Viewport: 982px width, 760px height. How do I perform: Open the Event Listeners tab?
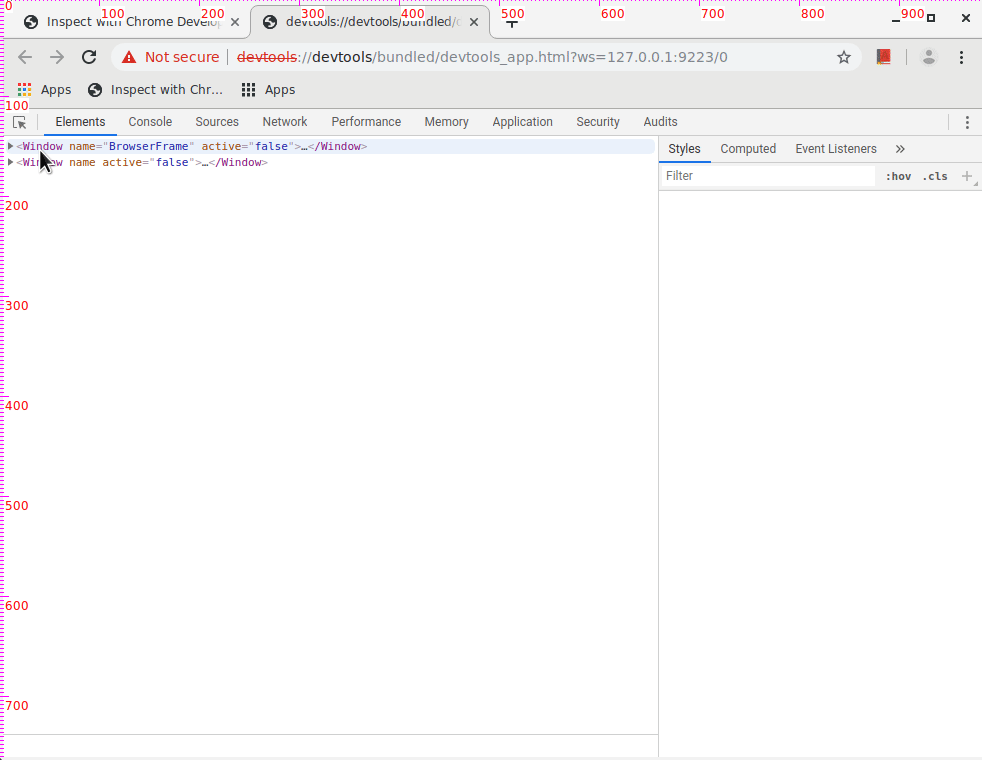click(835, 149)
